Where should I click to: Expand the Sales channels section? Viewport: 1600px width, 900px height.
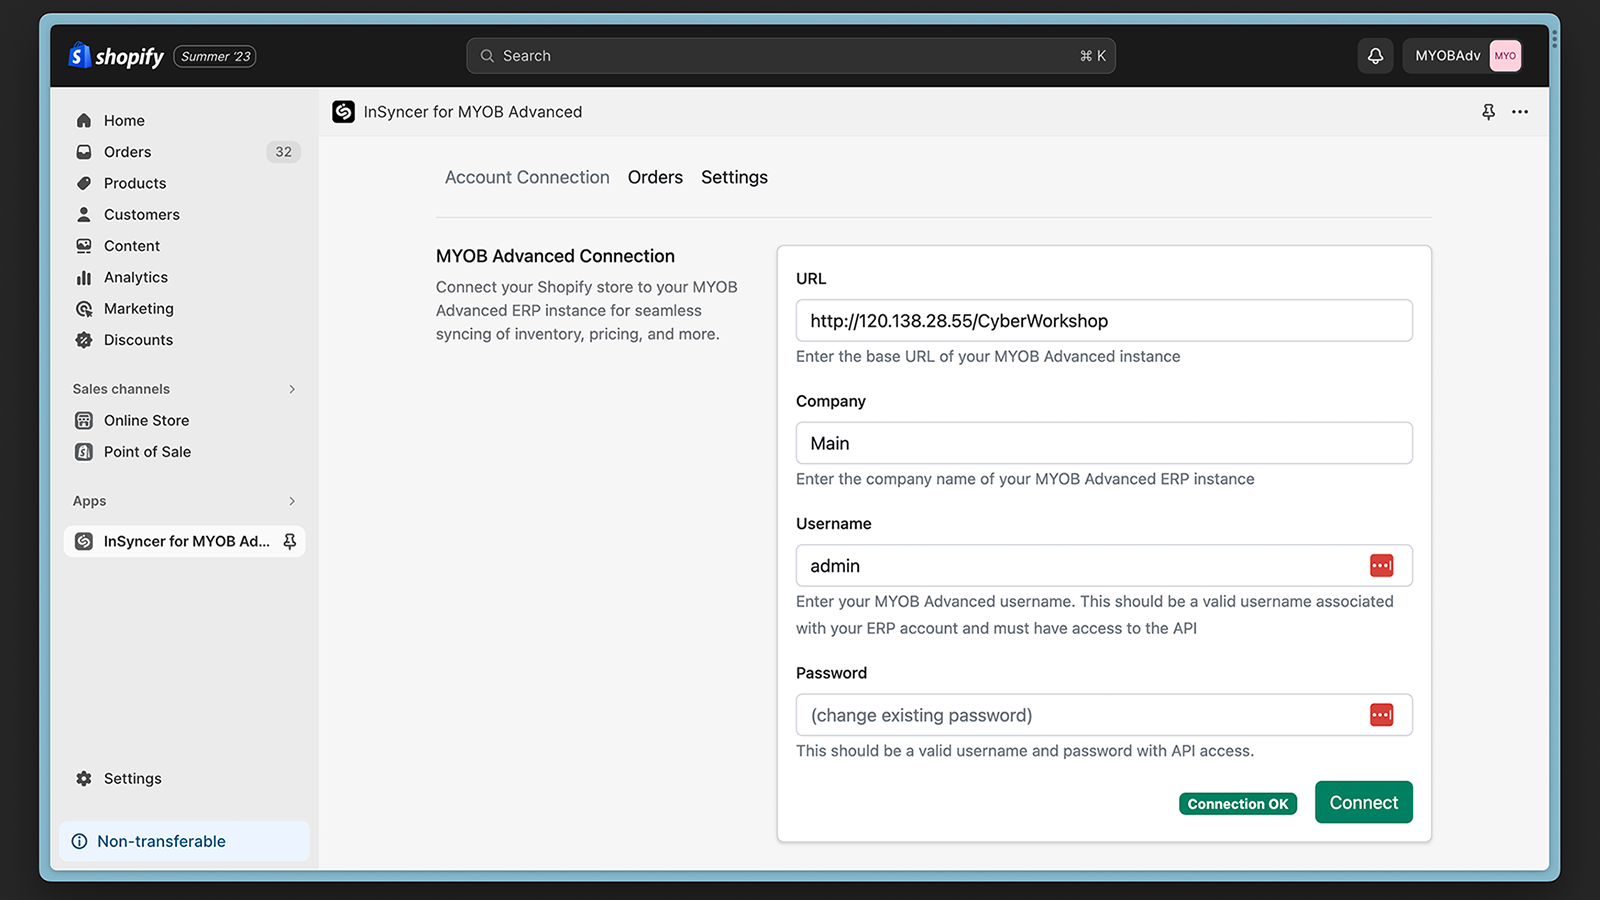pos(292,389)
